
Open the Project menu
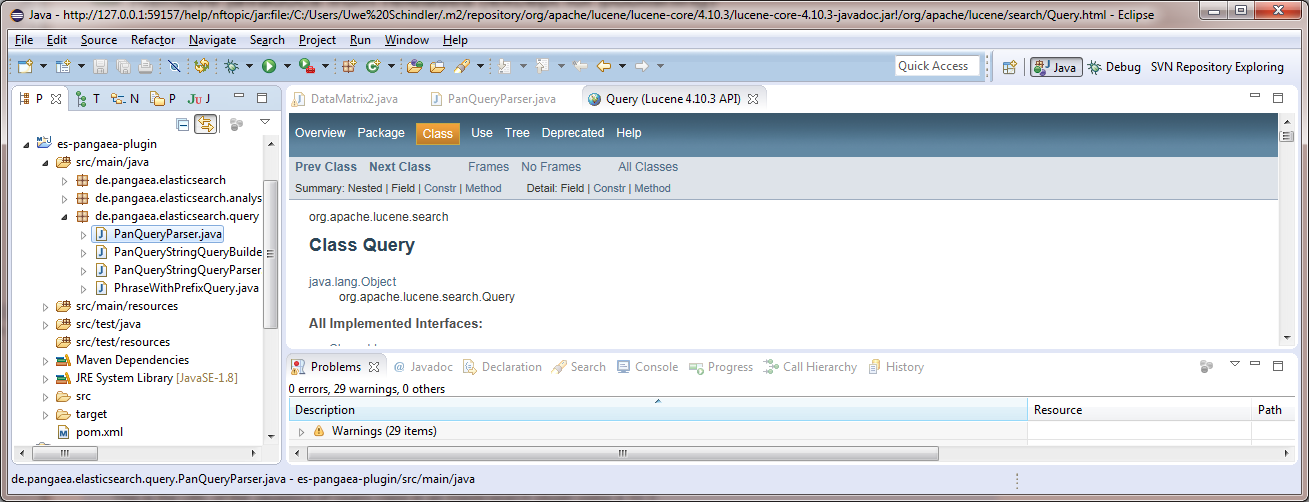pos(317,40)
